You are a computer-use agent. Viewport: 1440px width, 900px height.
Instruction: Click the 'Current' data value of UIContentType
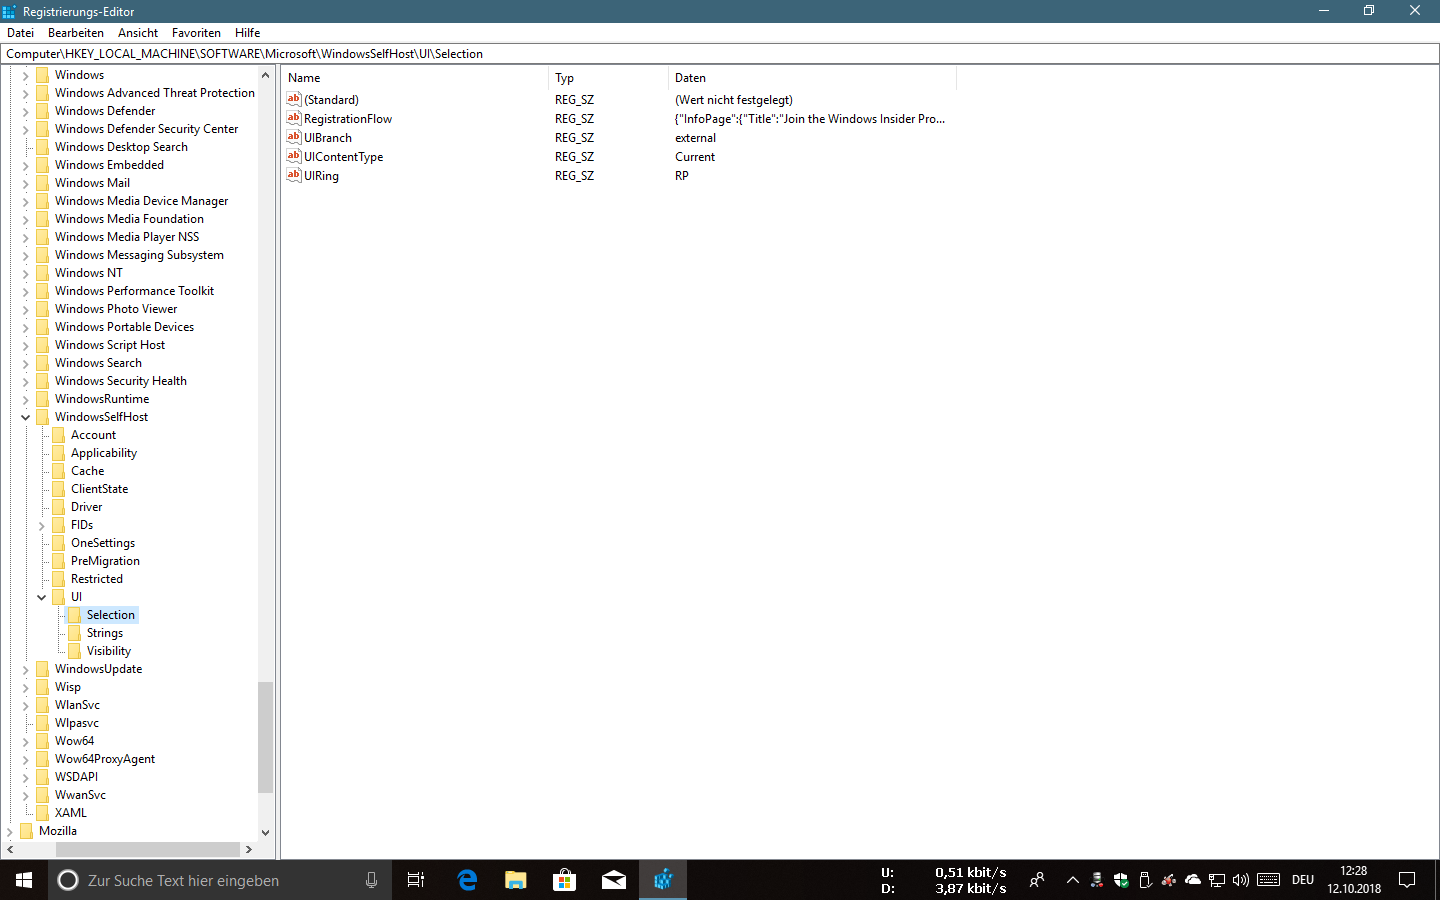pos(695,157)
